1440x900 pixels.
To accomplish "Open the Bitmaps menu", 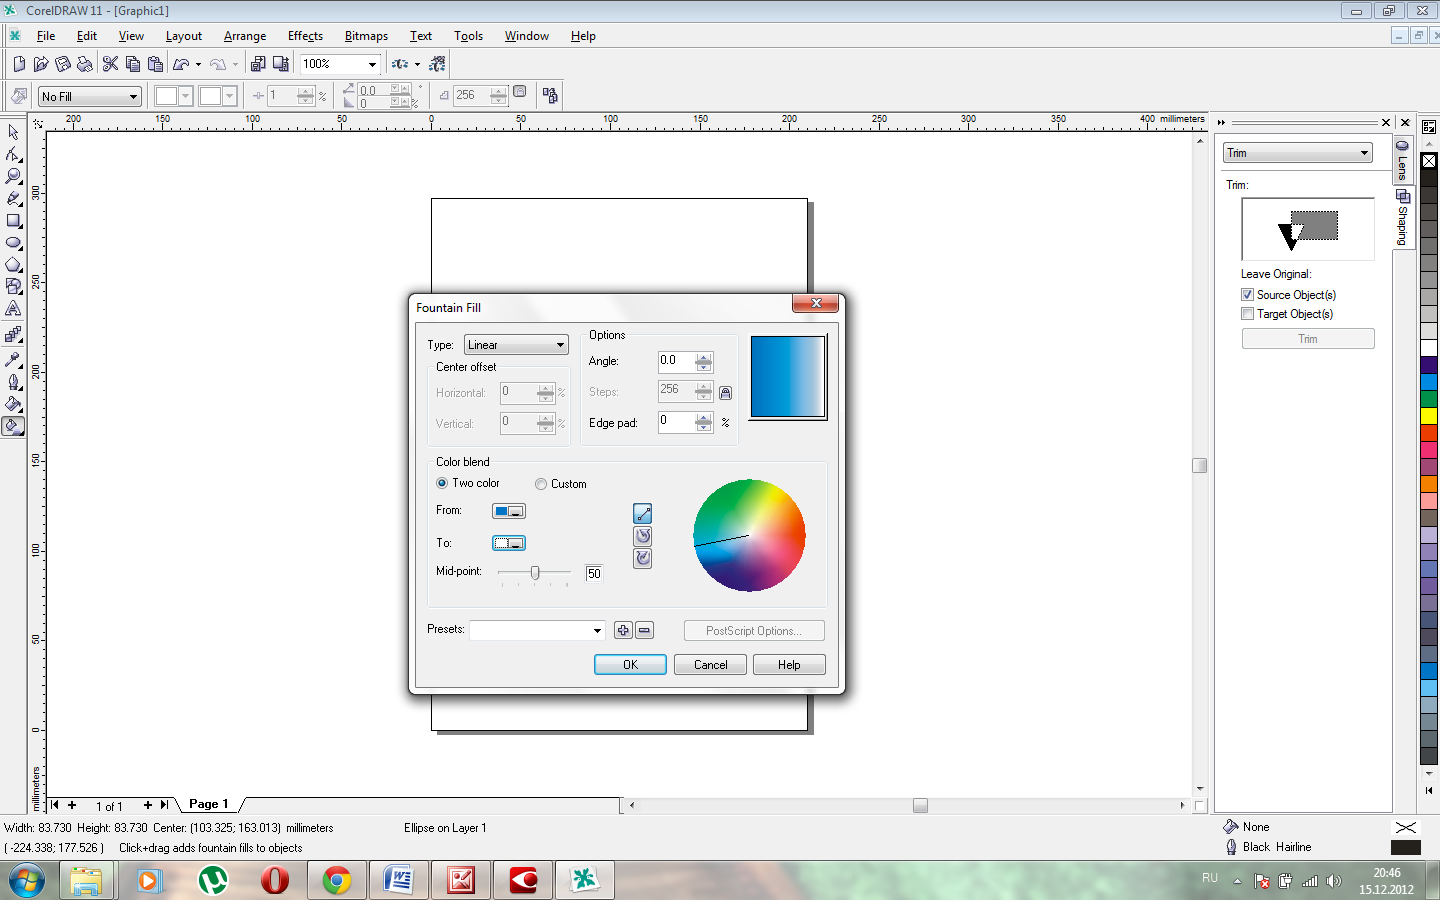I will [x=366, y=36].
